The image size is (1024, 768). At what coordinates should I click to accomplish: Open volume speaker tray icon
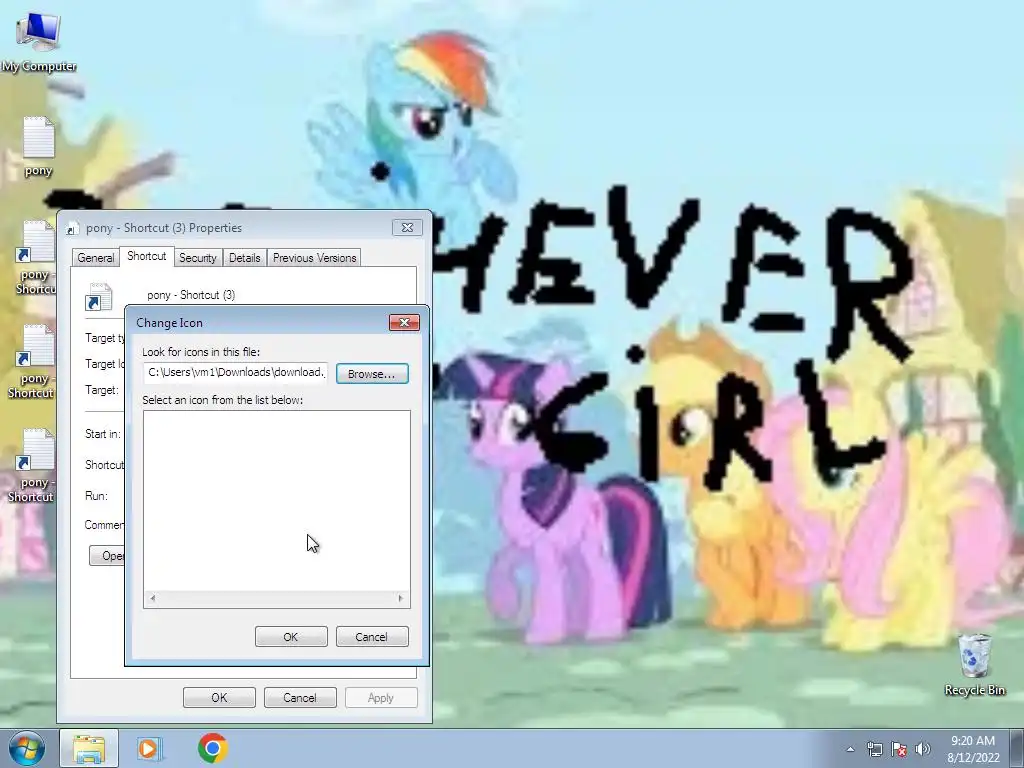click(923, 749)
